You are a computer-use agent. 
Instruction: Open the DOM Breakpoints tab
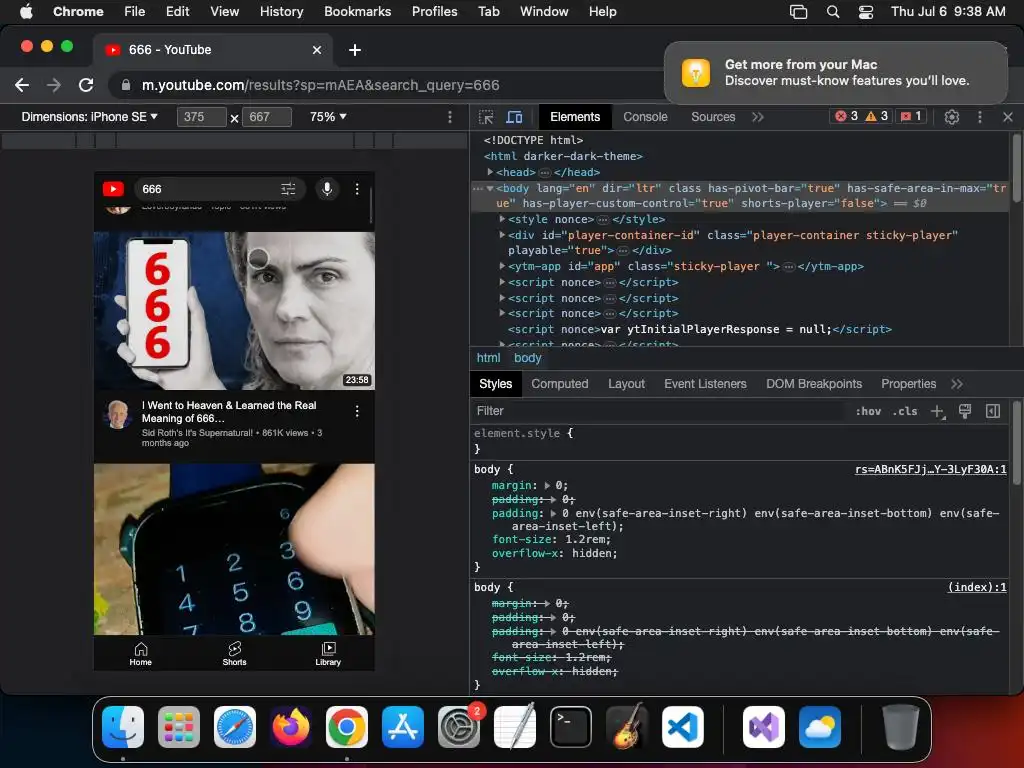coord(814,384)
